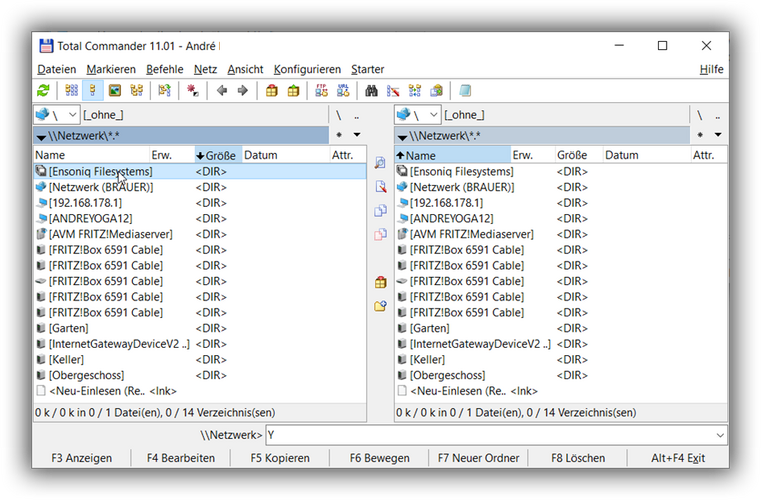Click the F8 Löschen button

coord(578,458)
